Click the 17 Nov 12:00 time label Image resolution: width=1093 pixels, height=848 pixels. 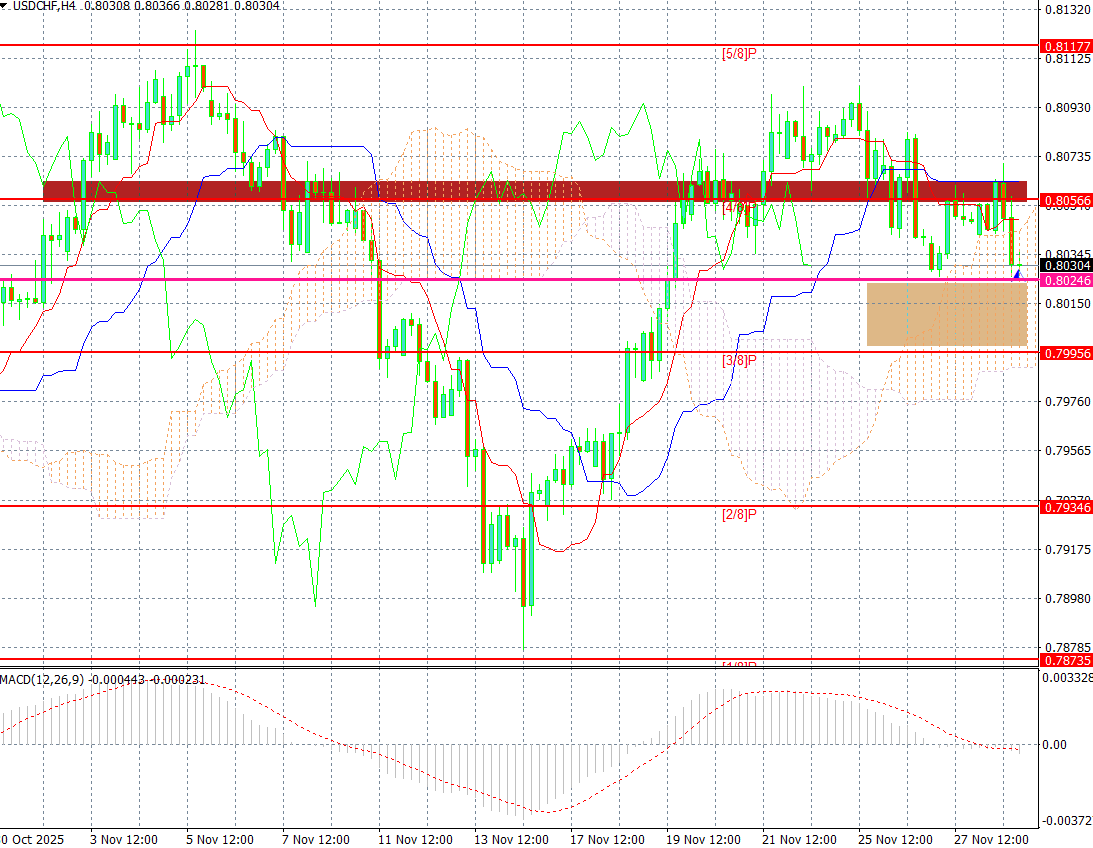pos(607,840)
